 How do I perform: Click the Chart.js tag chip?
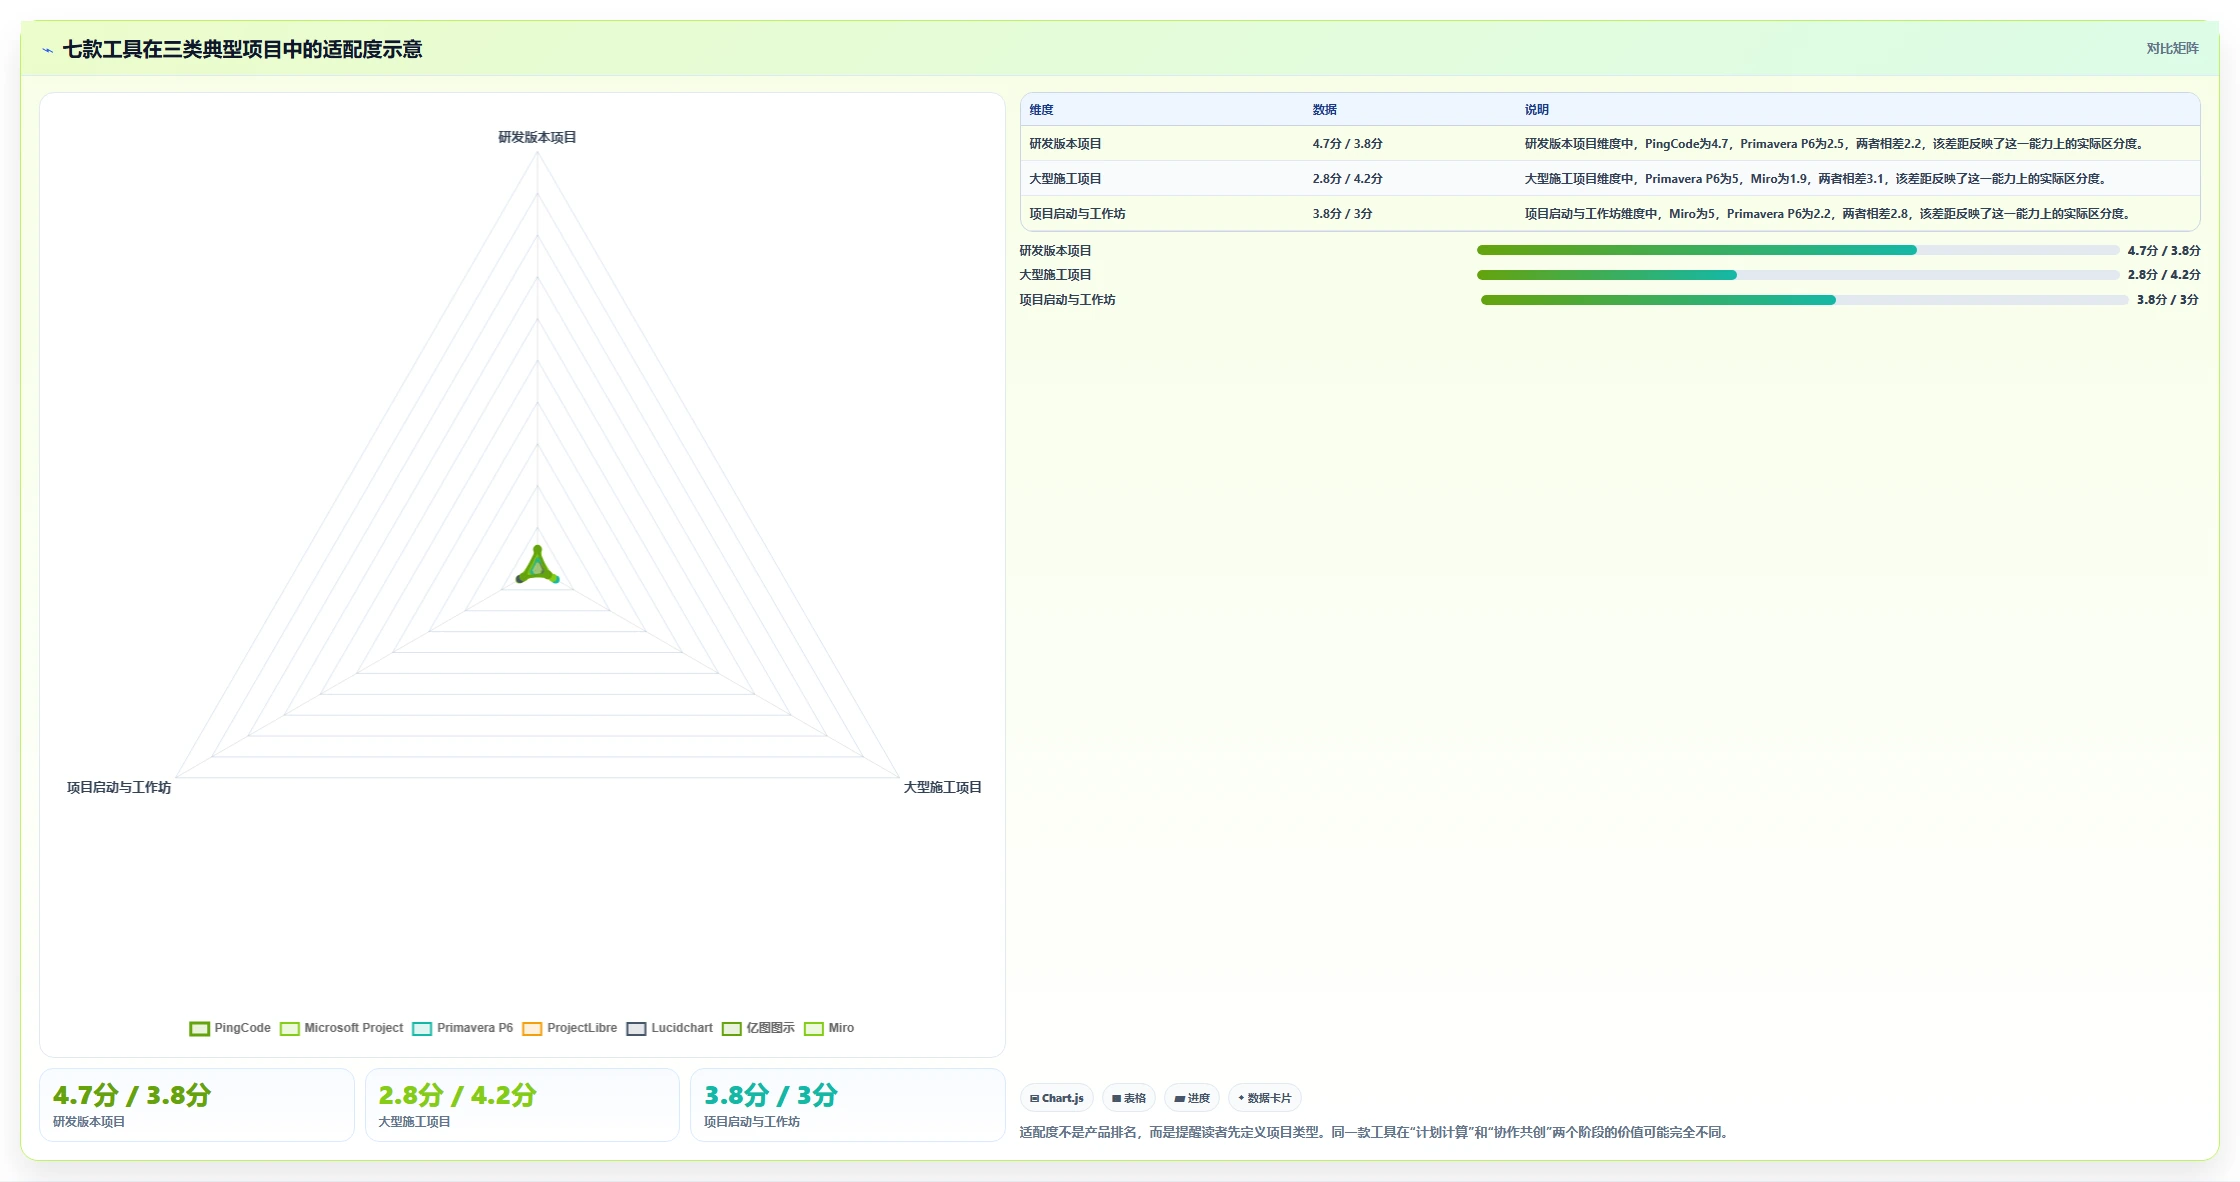[1057, 1098]
